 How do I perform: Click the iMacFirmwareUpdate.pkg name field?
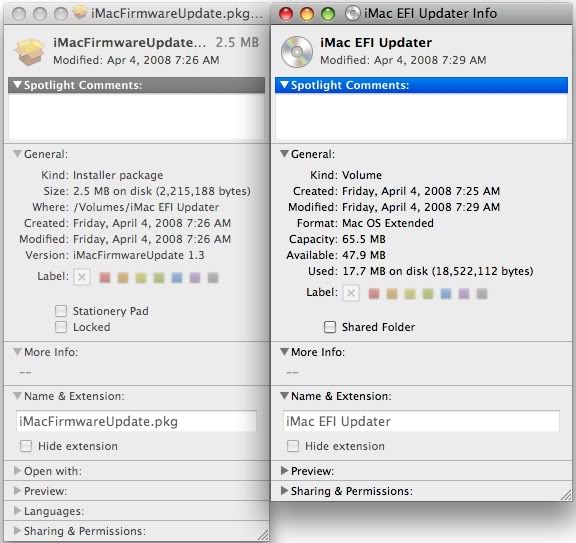point(136,421)
